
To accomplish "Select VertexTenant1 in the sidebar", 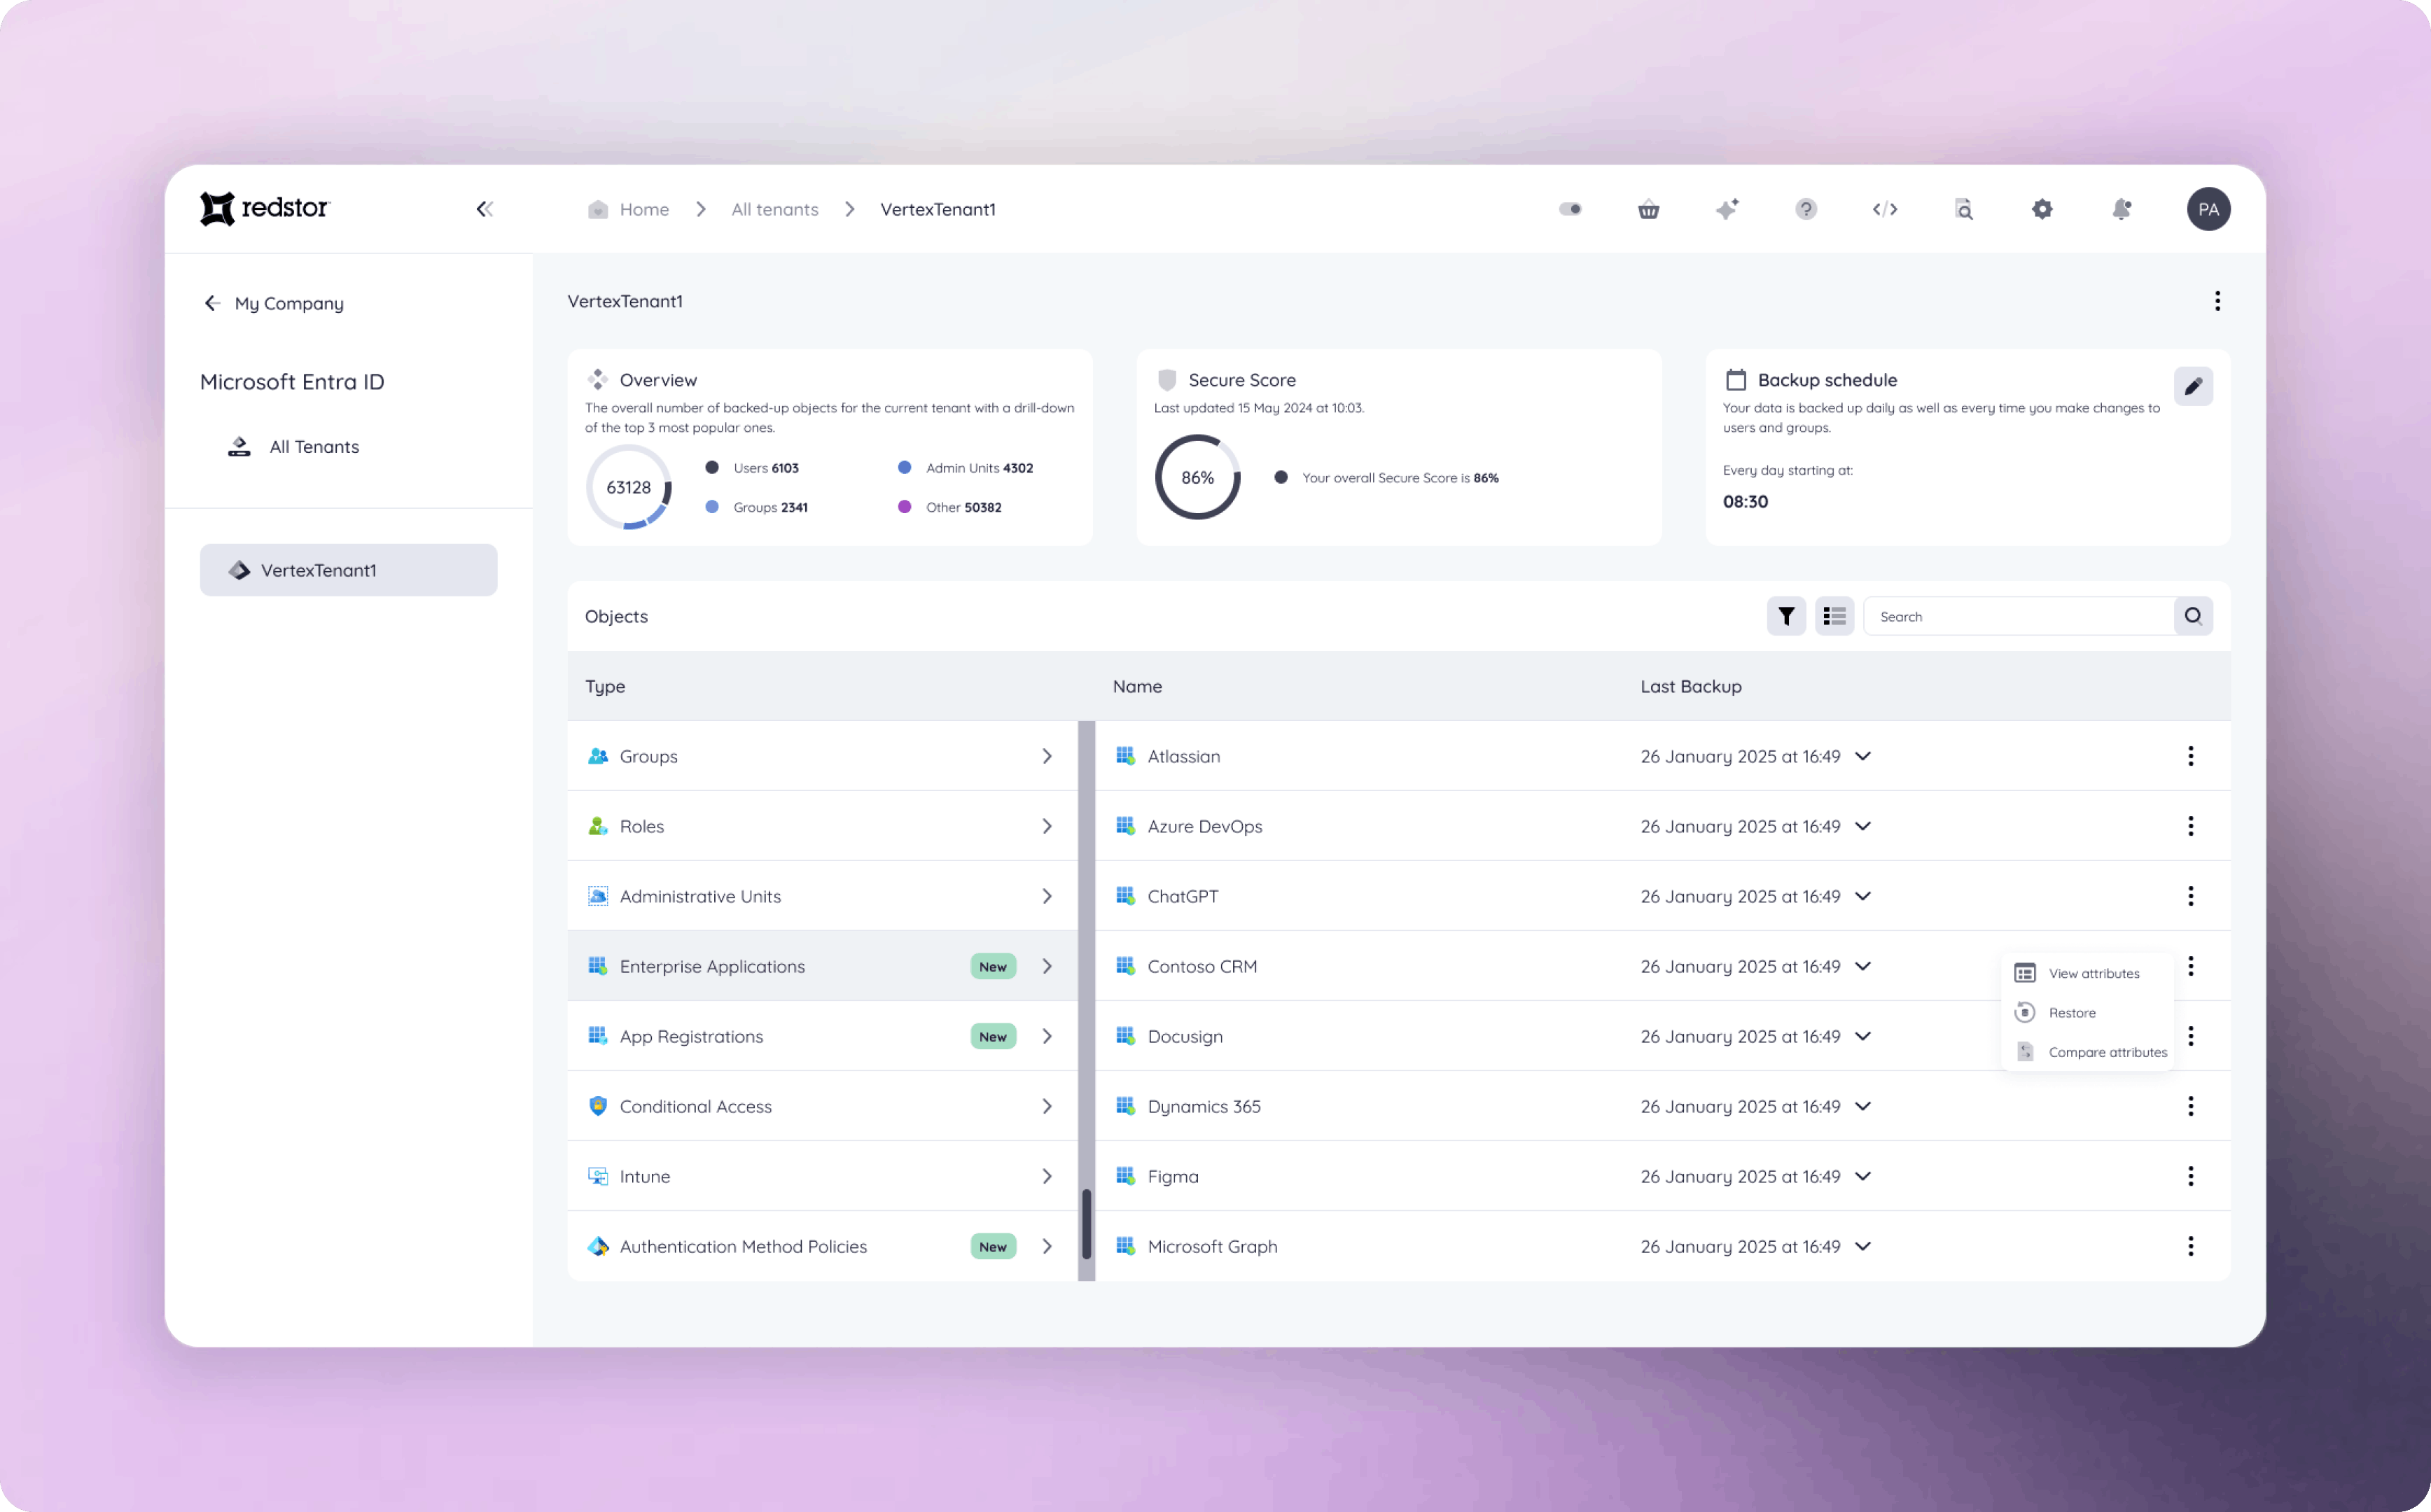I will (349, 570).
